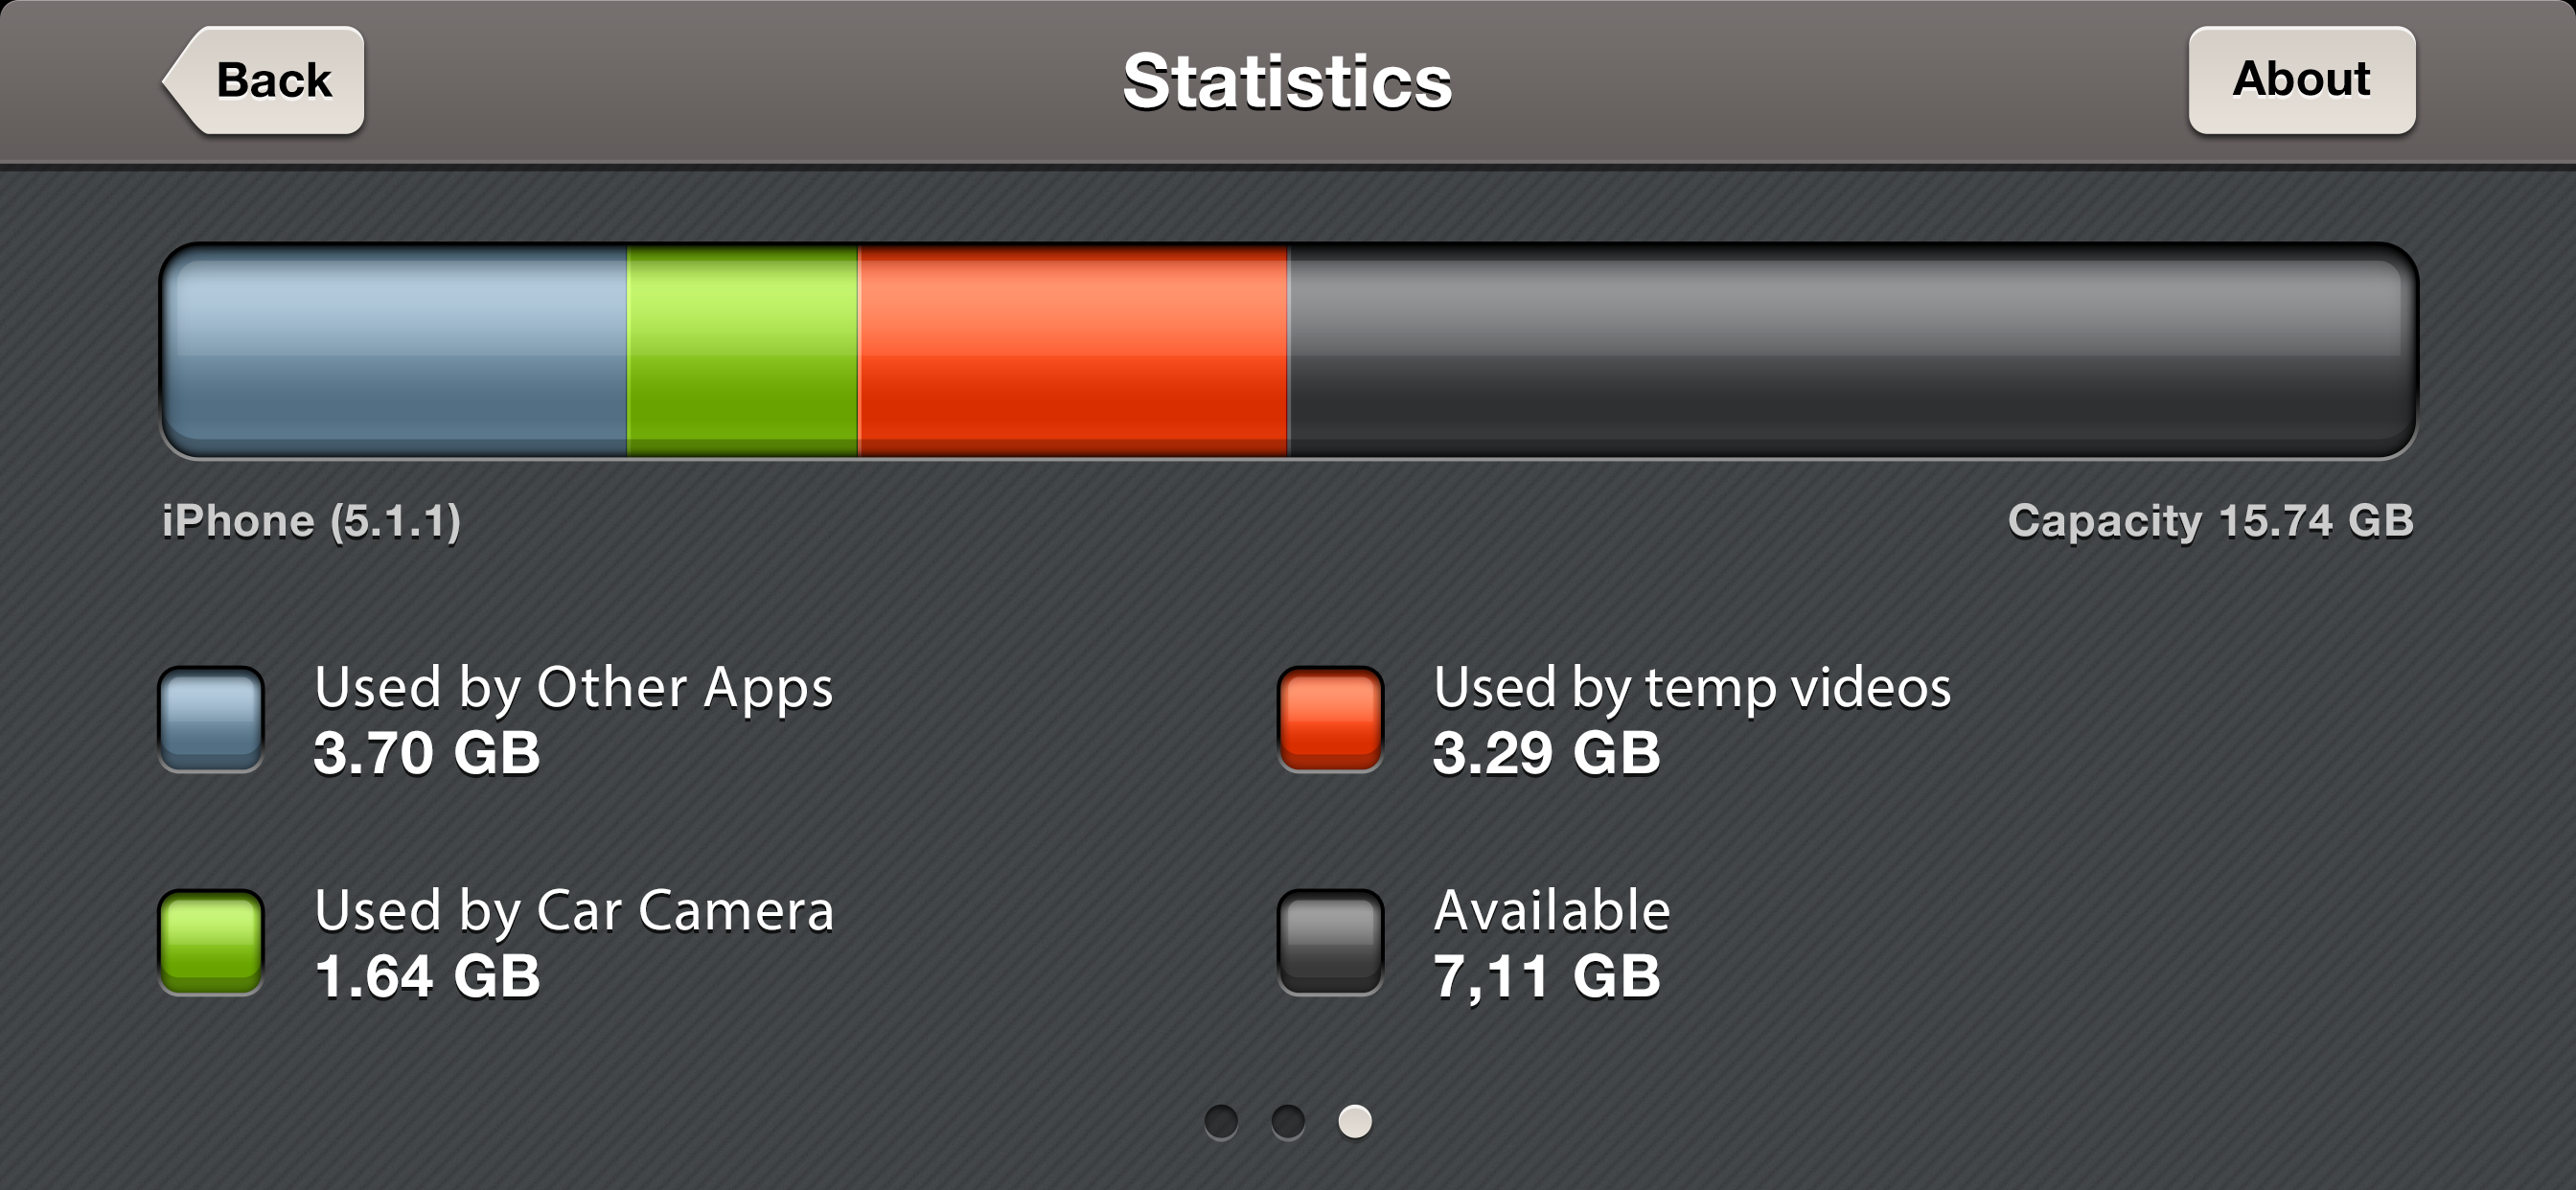Select the first page indicator dot
This screenshot has height=1190, width=2576.
[x=1221, y=1121]
